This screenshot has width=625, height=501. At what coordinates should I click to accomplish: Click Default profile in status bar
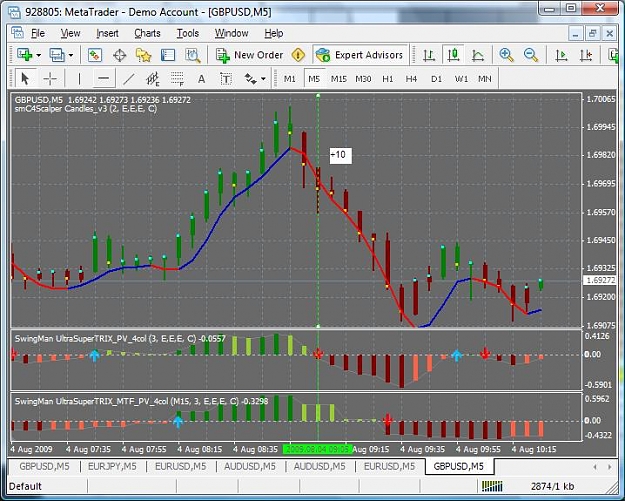pos(26,486)
